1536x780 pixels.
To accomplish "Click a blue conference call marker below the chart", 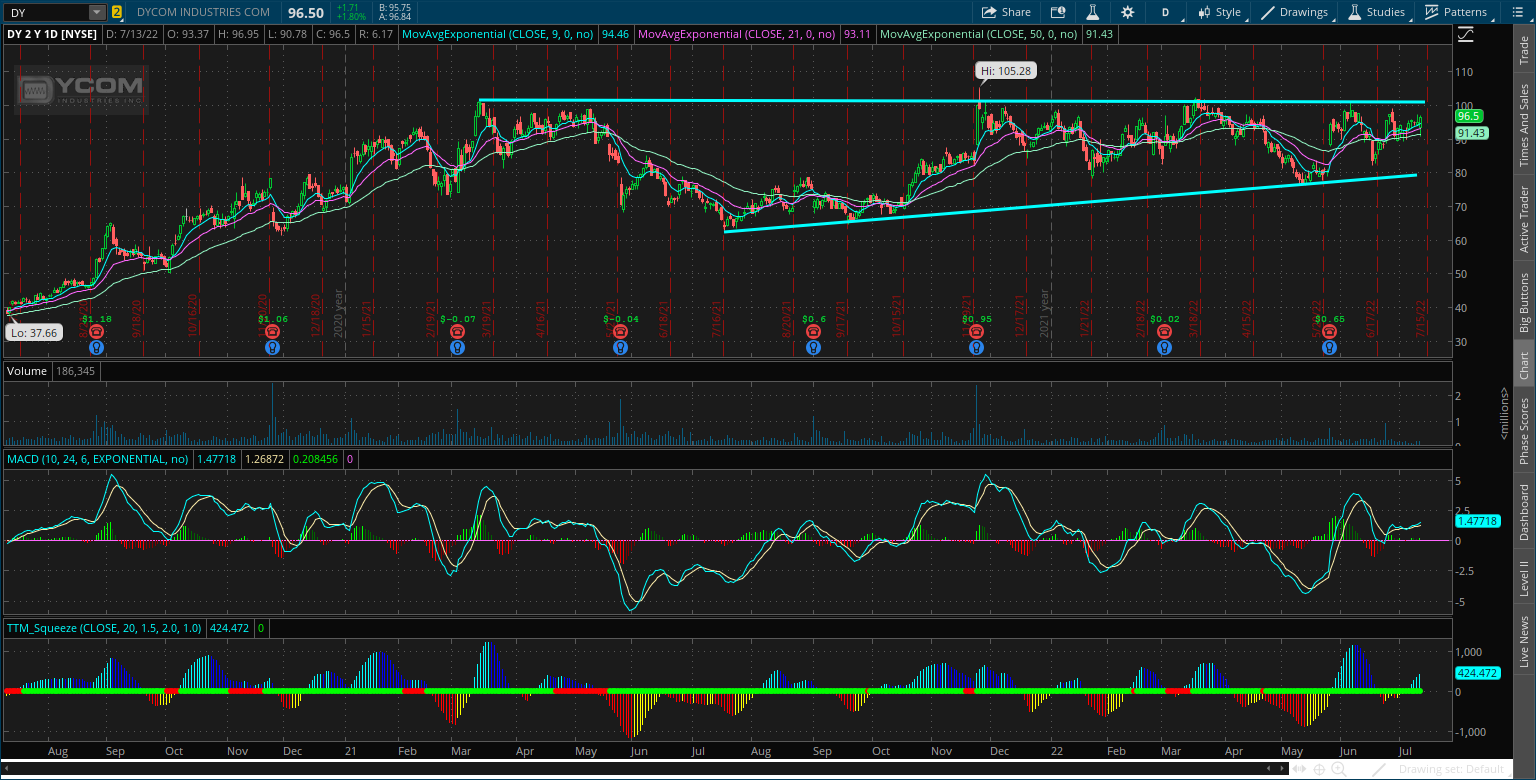I will point(96,347).
